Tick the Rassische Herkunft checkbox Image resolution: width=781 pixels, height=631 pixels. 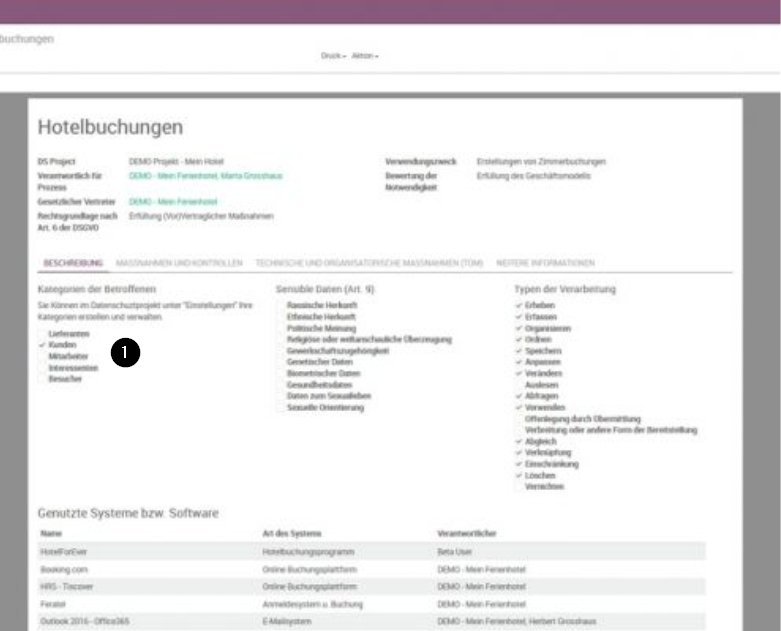coord(280,305)
